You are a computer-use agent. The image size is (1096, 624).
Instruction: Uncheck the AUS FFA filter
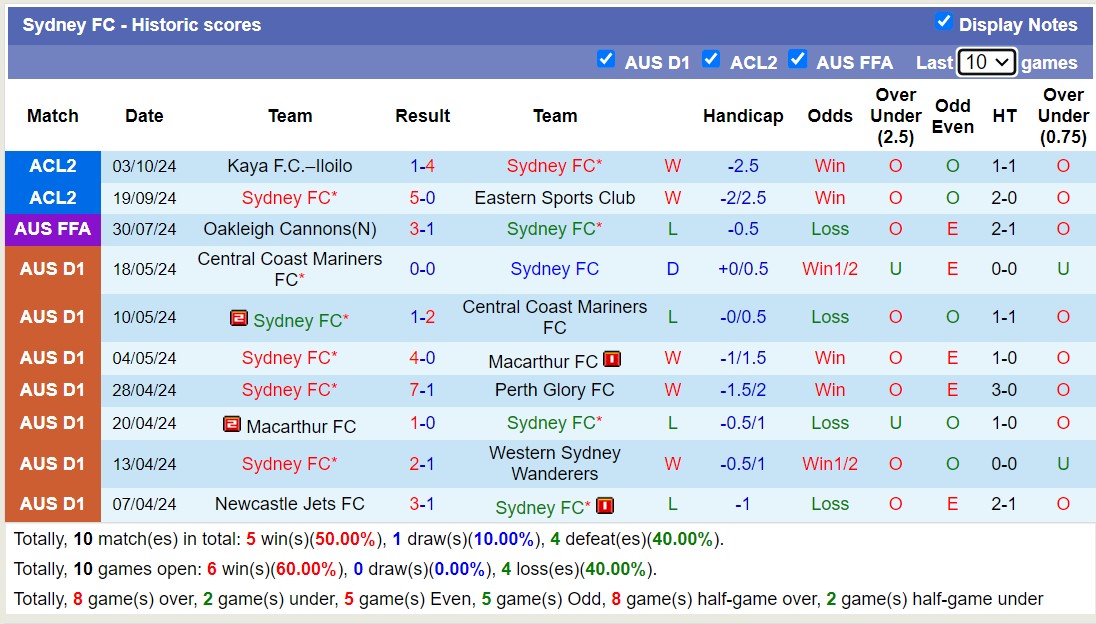pyautogui.click(x=799, y=60)
